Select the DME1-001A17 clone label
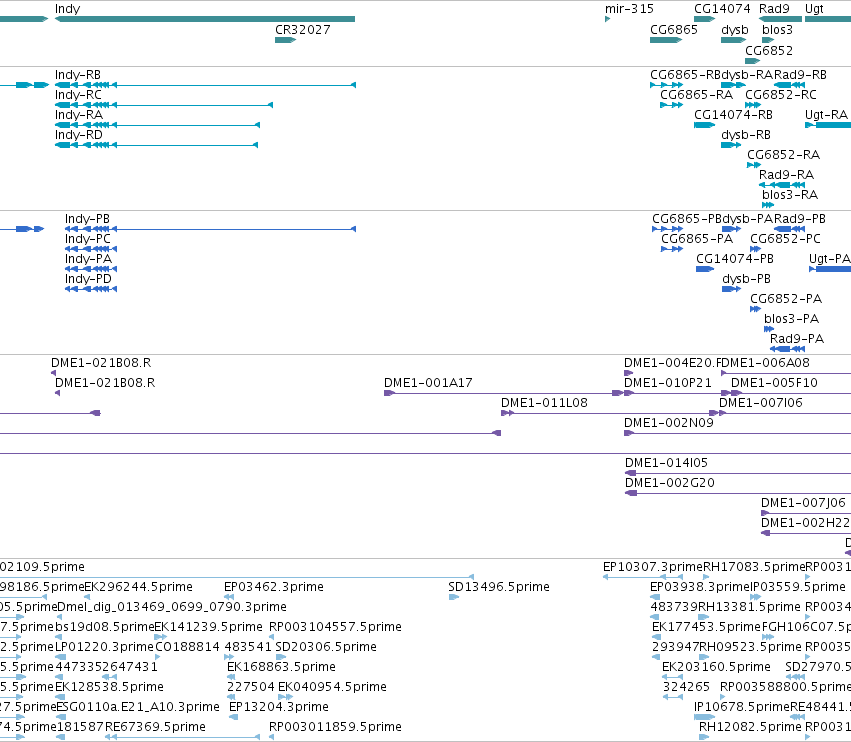 pos(428,383)
